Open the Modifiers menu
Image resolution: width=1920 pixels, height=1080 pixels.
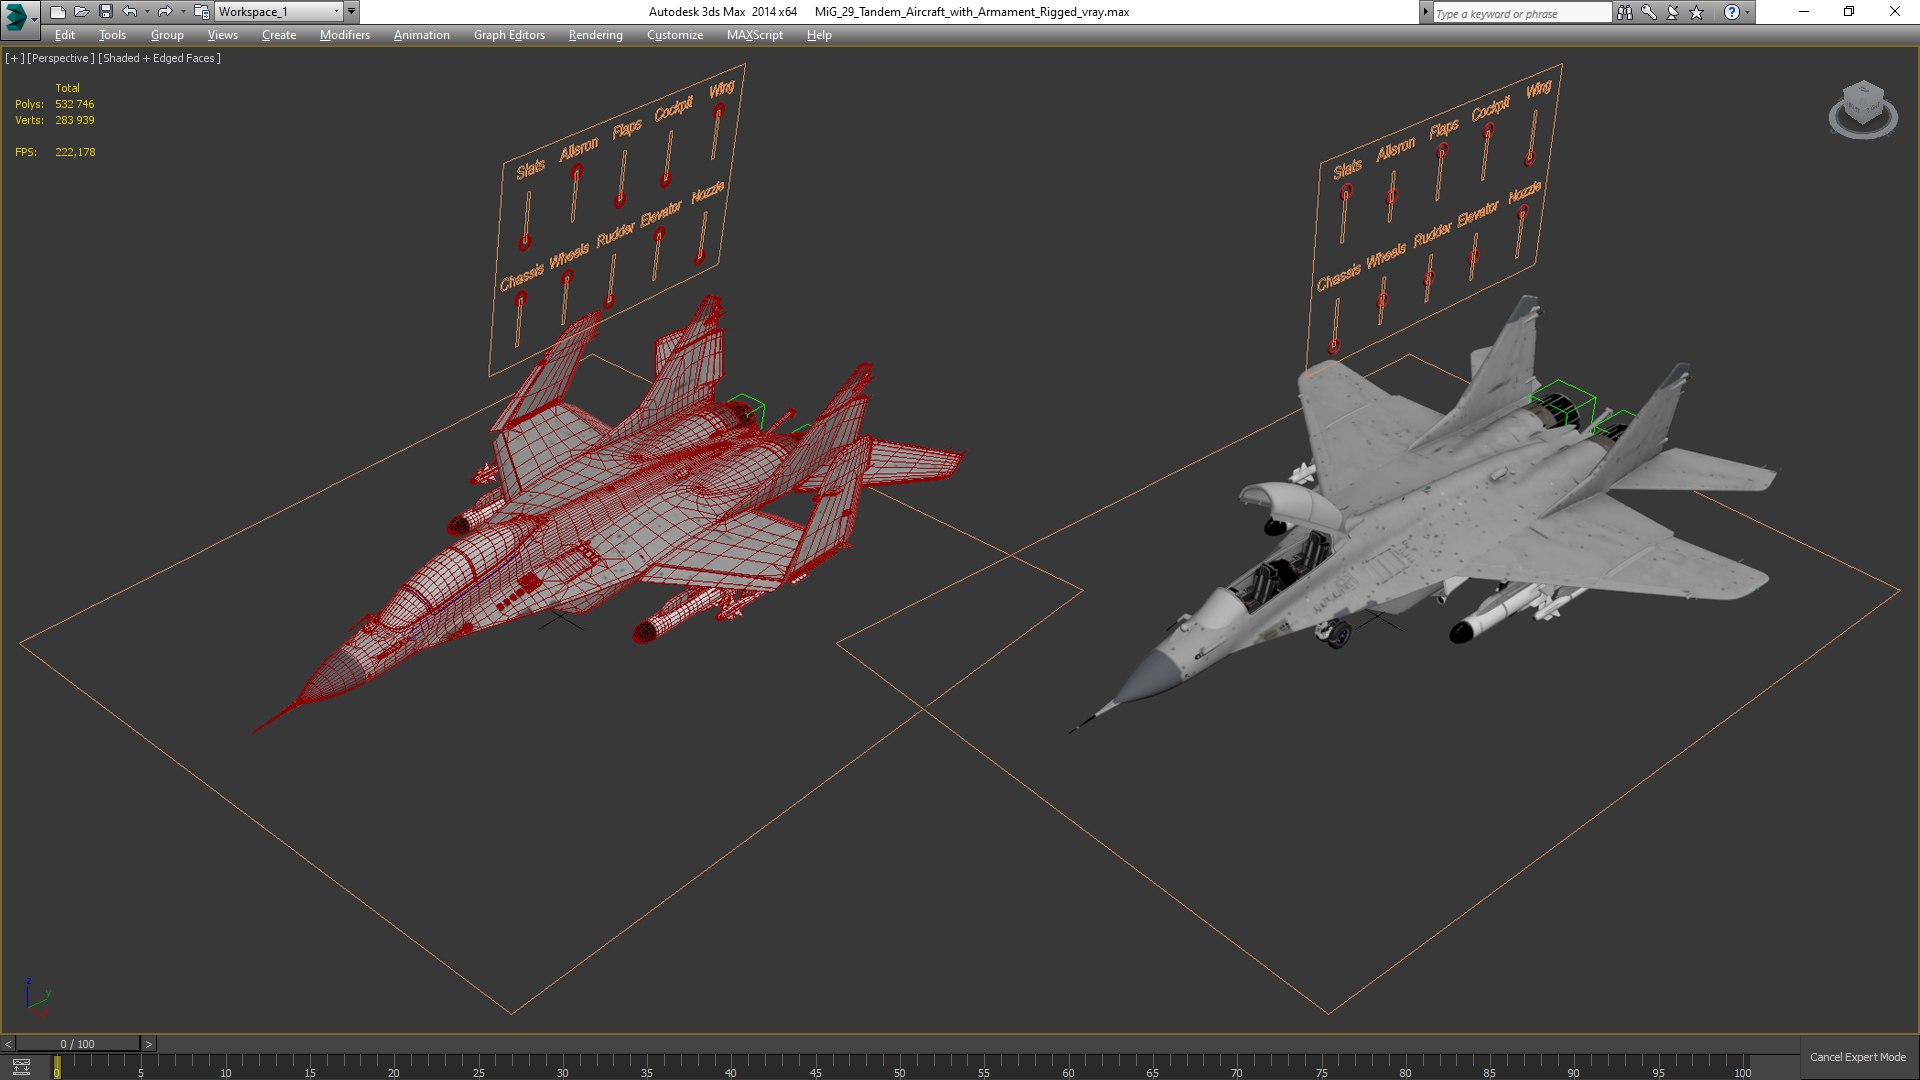click(x=344, y=35)
